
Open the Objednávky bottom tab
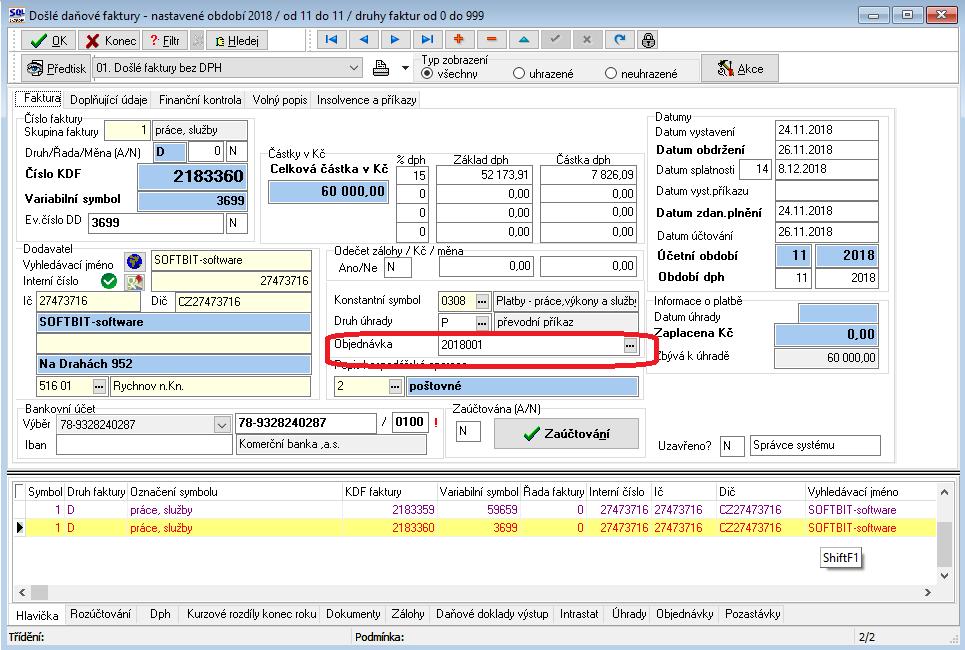(684, 614)
